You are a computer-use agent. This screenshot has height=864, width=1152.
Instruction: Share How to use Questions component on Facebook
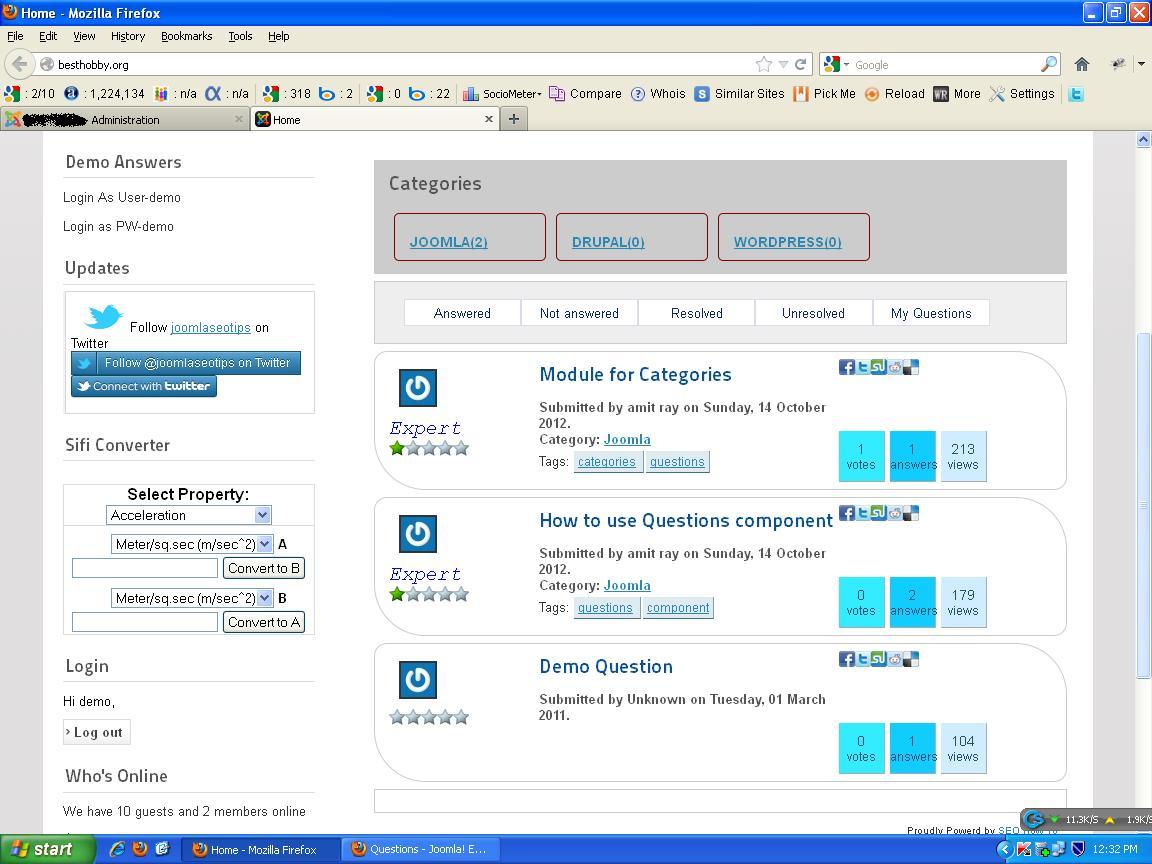pos(846,513)
